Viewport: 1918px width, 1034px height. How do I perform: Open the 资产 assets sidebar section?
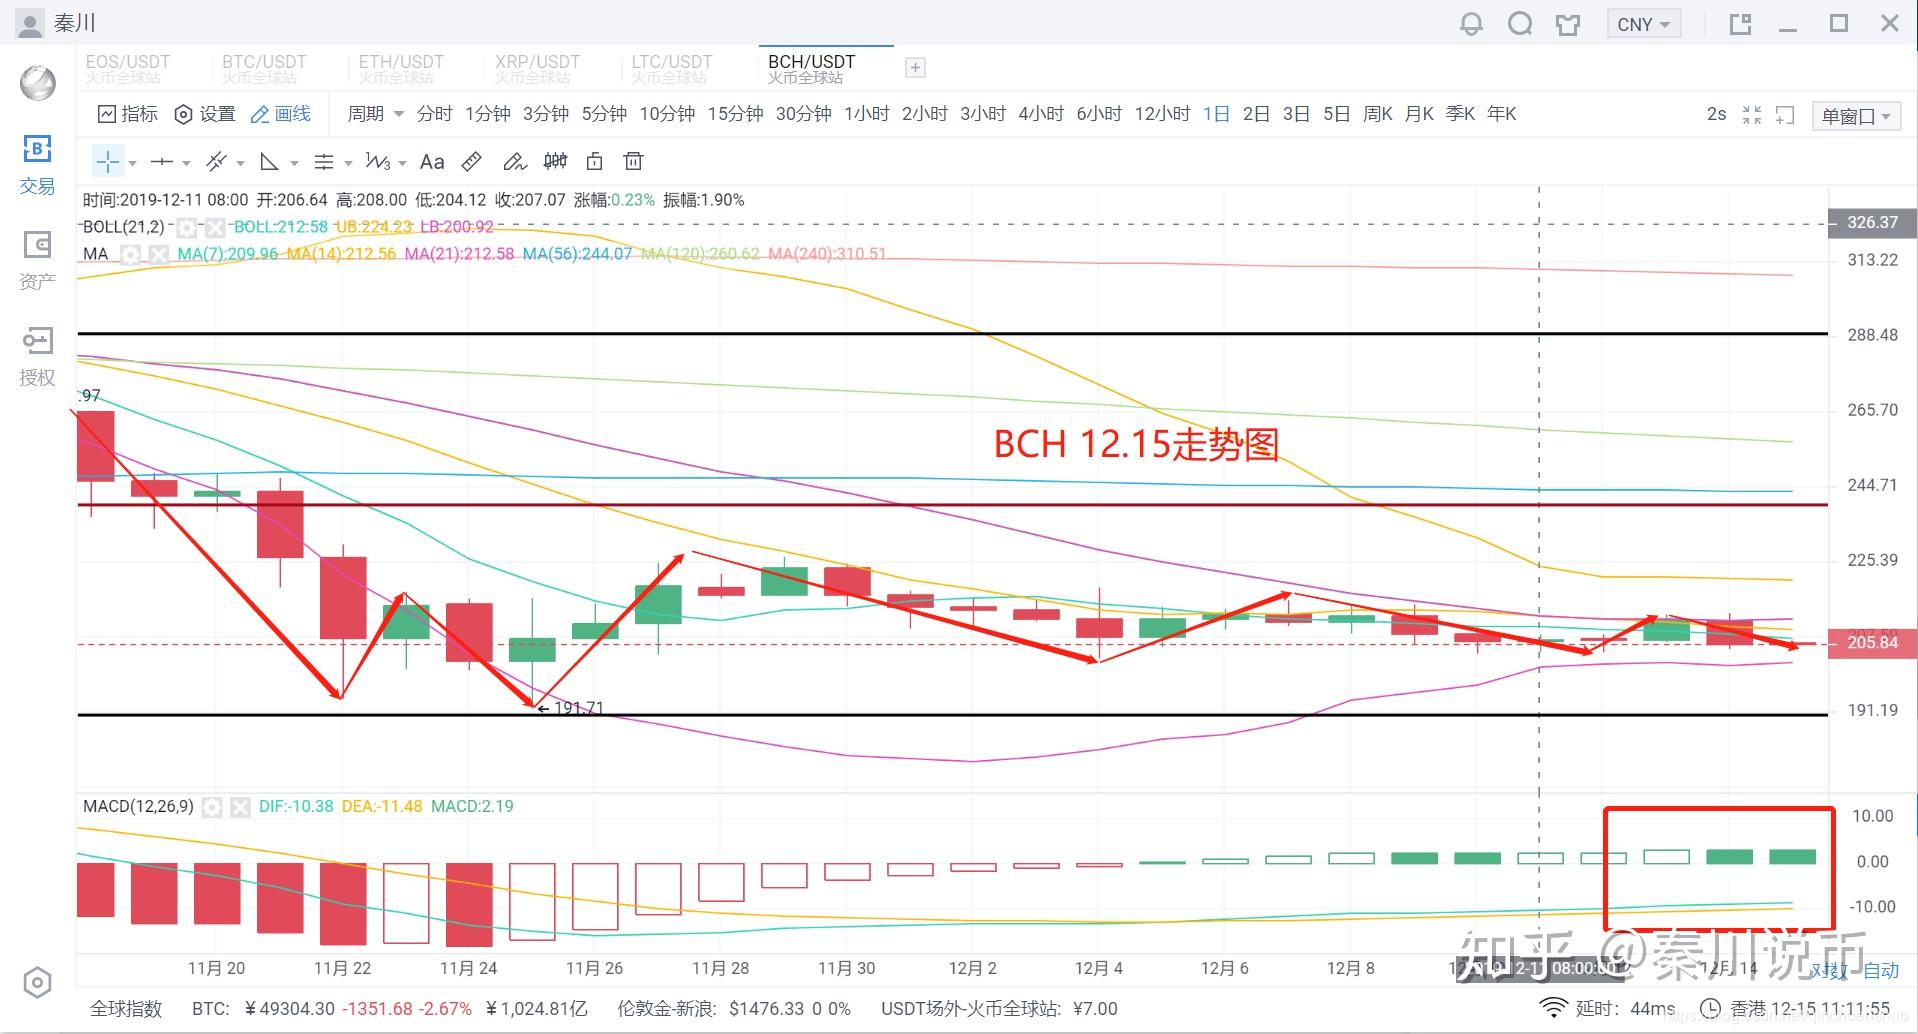pos(37,260)
